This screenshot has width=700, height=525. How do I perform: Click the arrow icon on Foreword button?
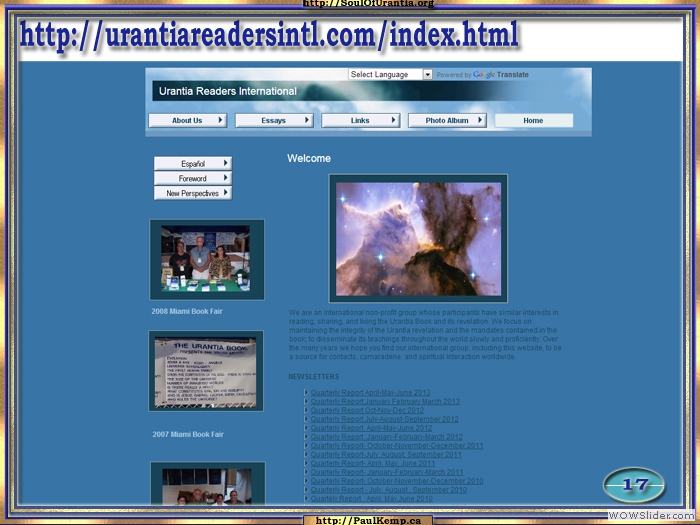pyautogui.click(x=225, y=178)
